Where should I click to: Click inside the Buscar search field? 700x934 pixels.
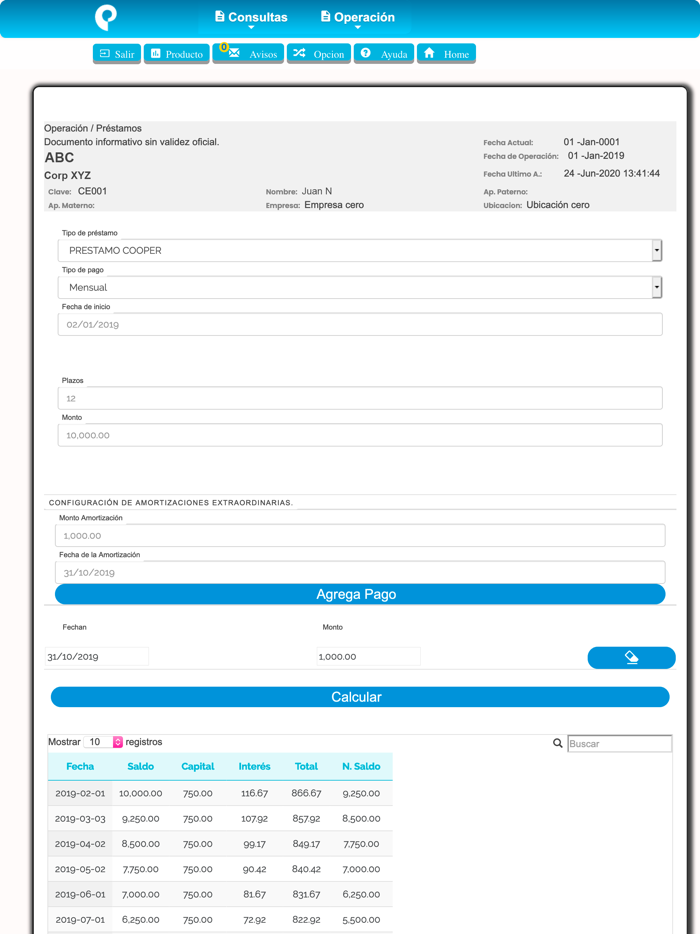click(x=618, y=743)
